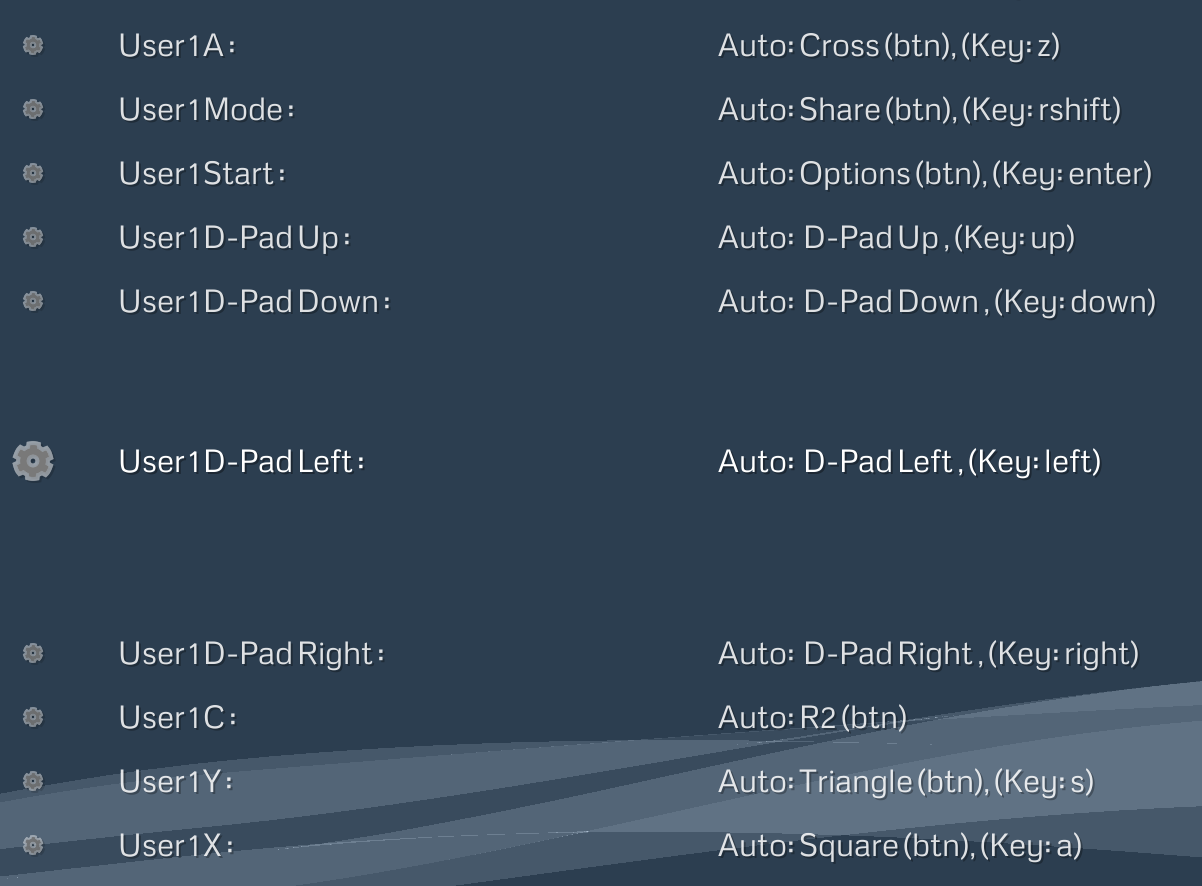Change the Auto: Share (btn) binding
This screenshot has width=1202, height=886.
[919, 110]
